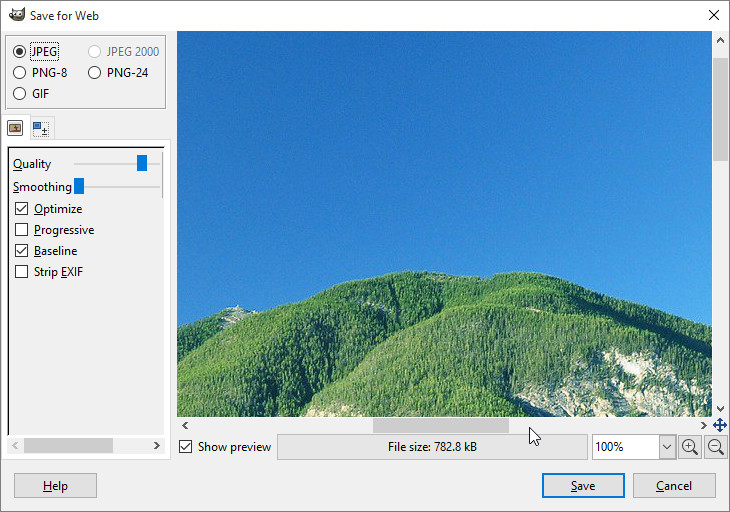Viewport: 730px width, 512px height.
Task: Click the Save button
Action: point(583,486)
